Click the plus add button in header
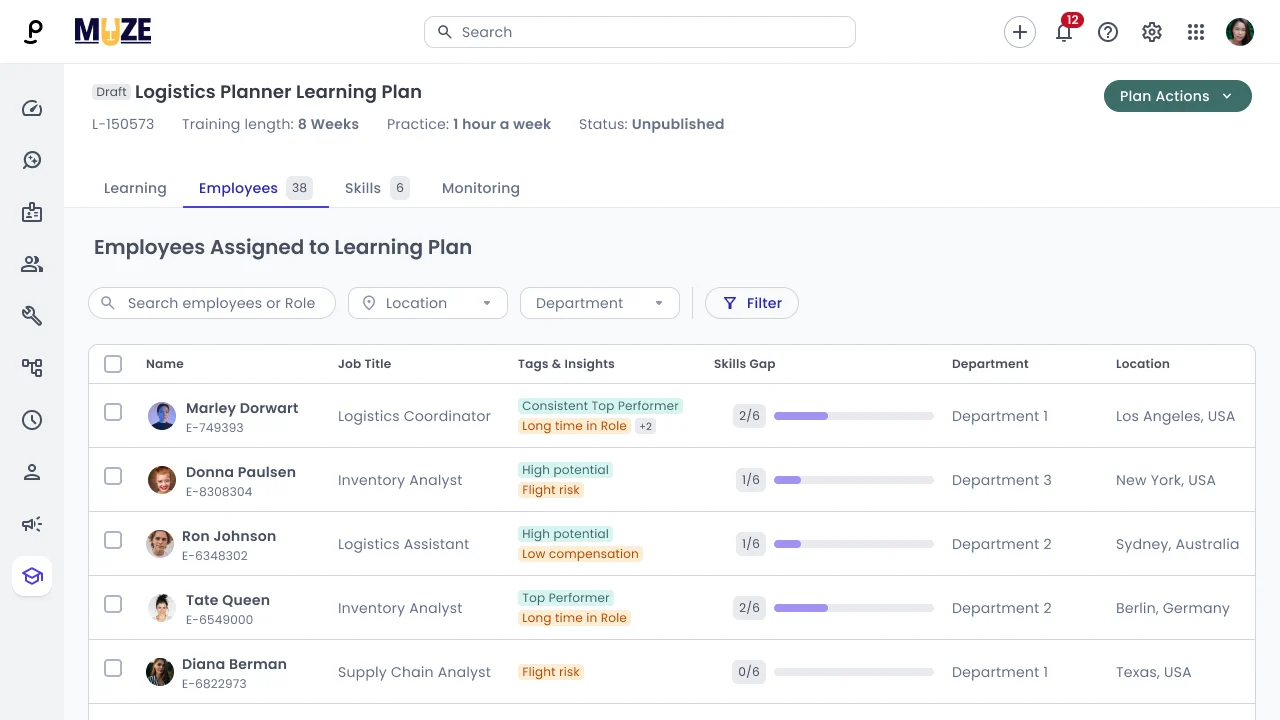Screen dimensions: 1280x720 click(1020, 32)
